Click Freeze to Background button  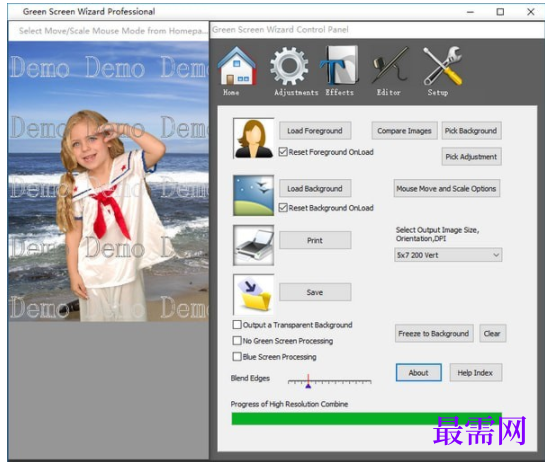click(x=434, y=334)
